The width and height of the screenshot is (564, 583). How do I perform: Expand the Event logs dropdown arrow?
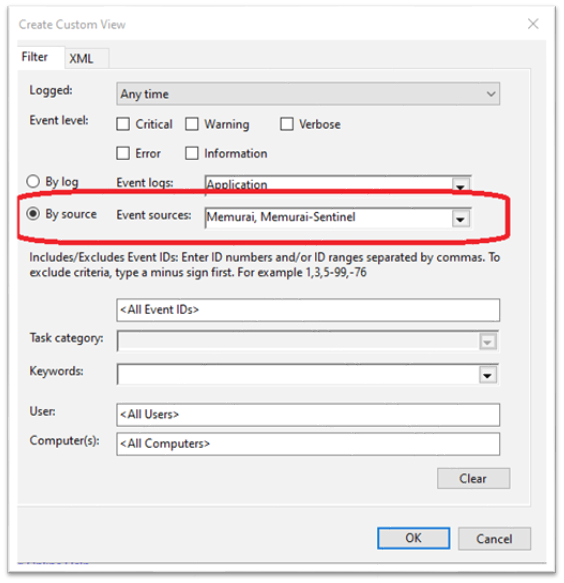click(x=461, y=186)
